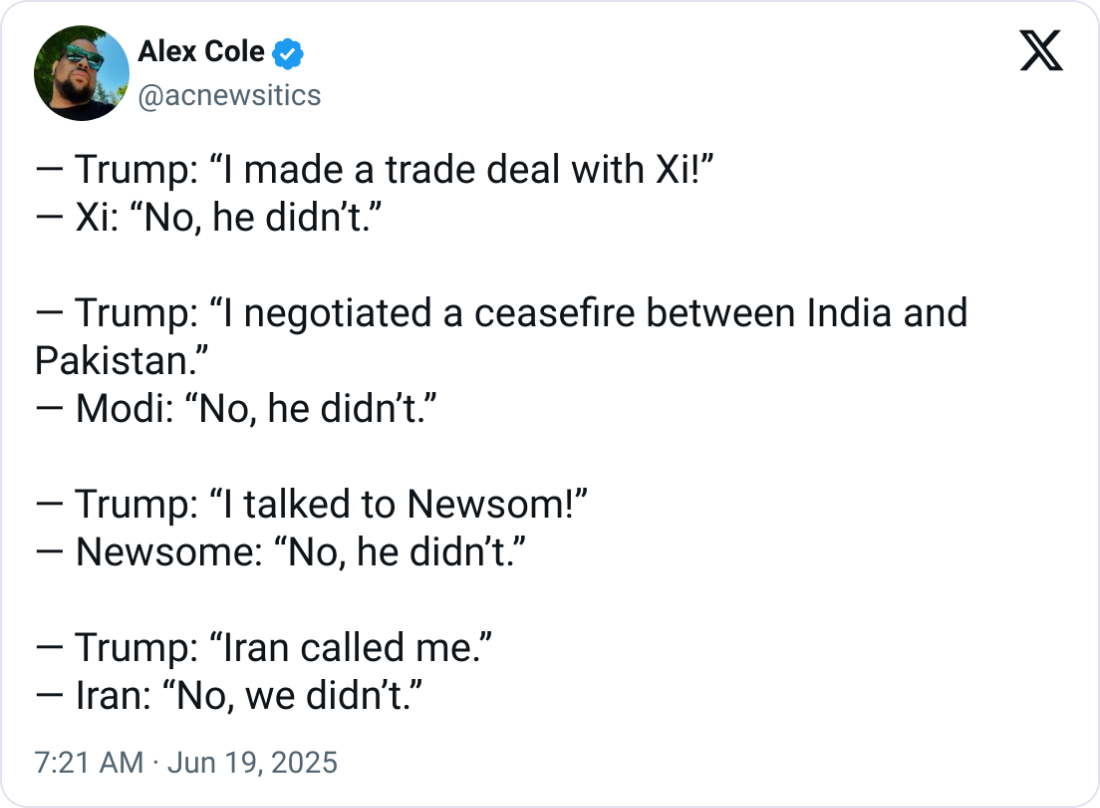Click the ceasefire between India line
The image size is (1100, 808).
point(500,314)
